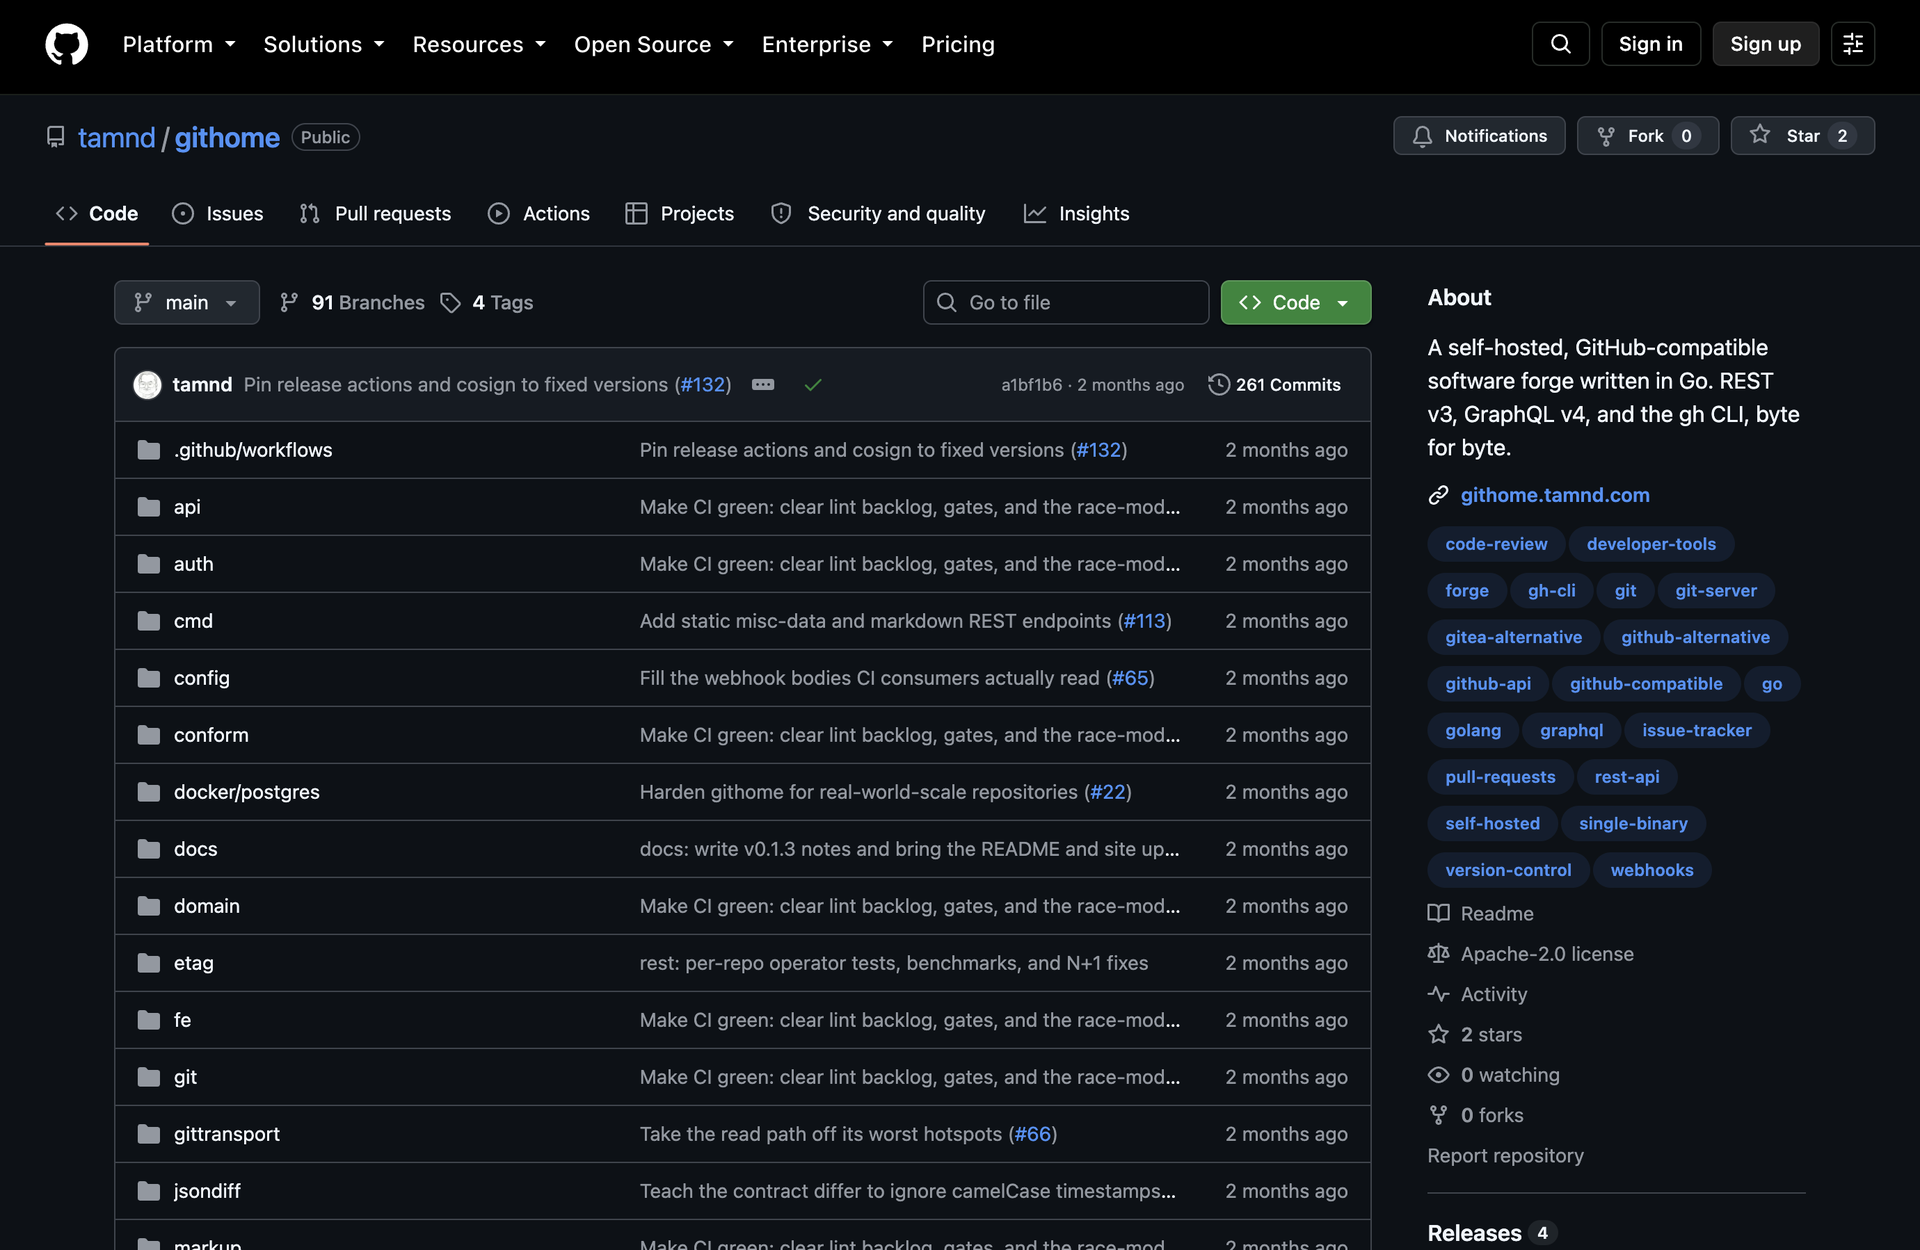This screenshot has height=1250, width=1920.
Task: Click the Star icon for this repository
Action: [1760, 135]
